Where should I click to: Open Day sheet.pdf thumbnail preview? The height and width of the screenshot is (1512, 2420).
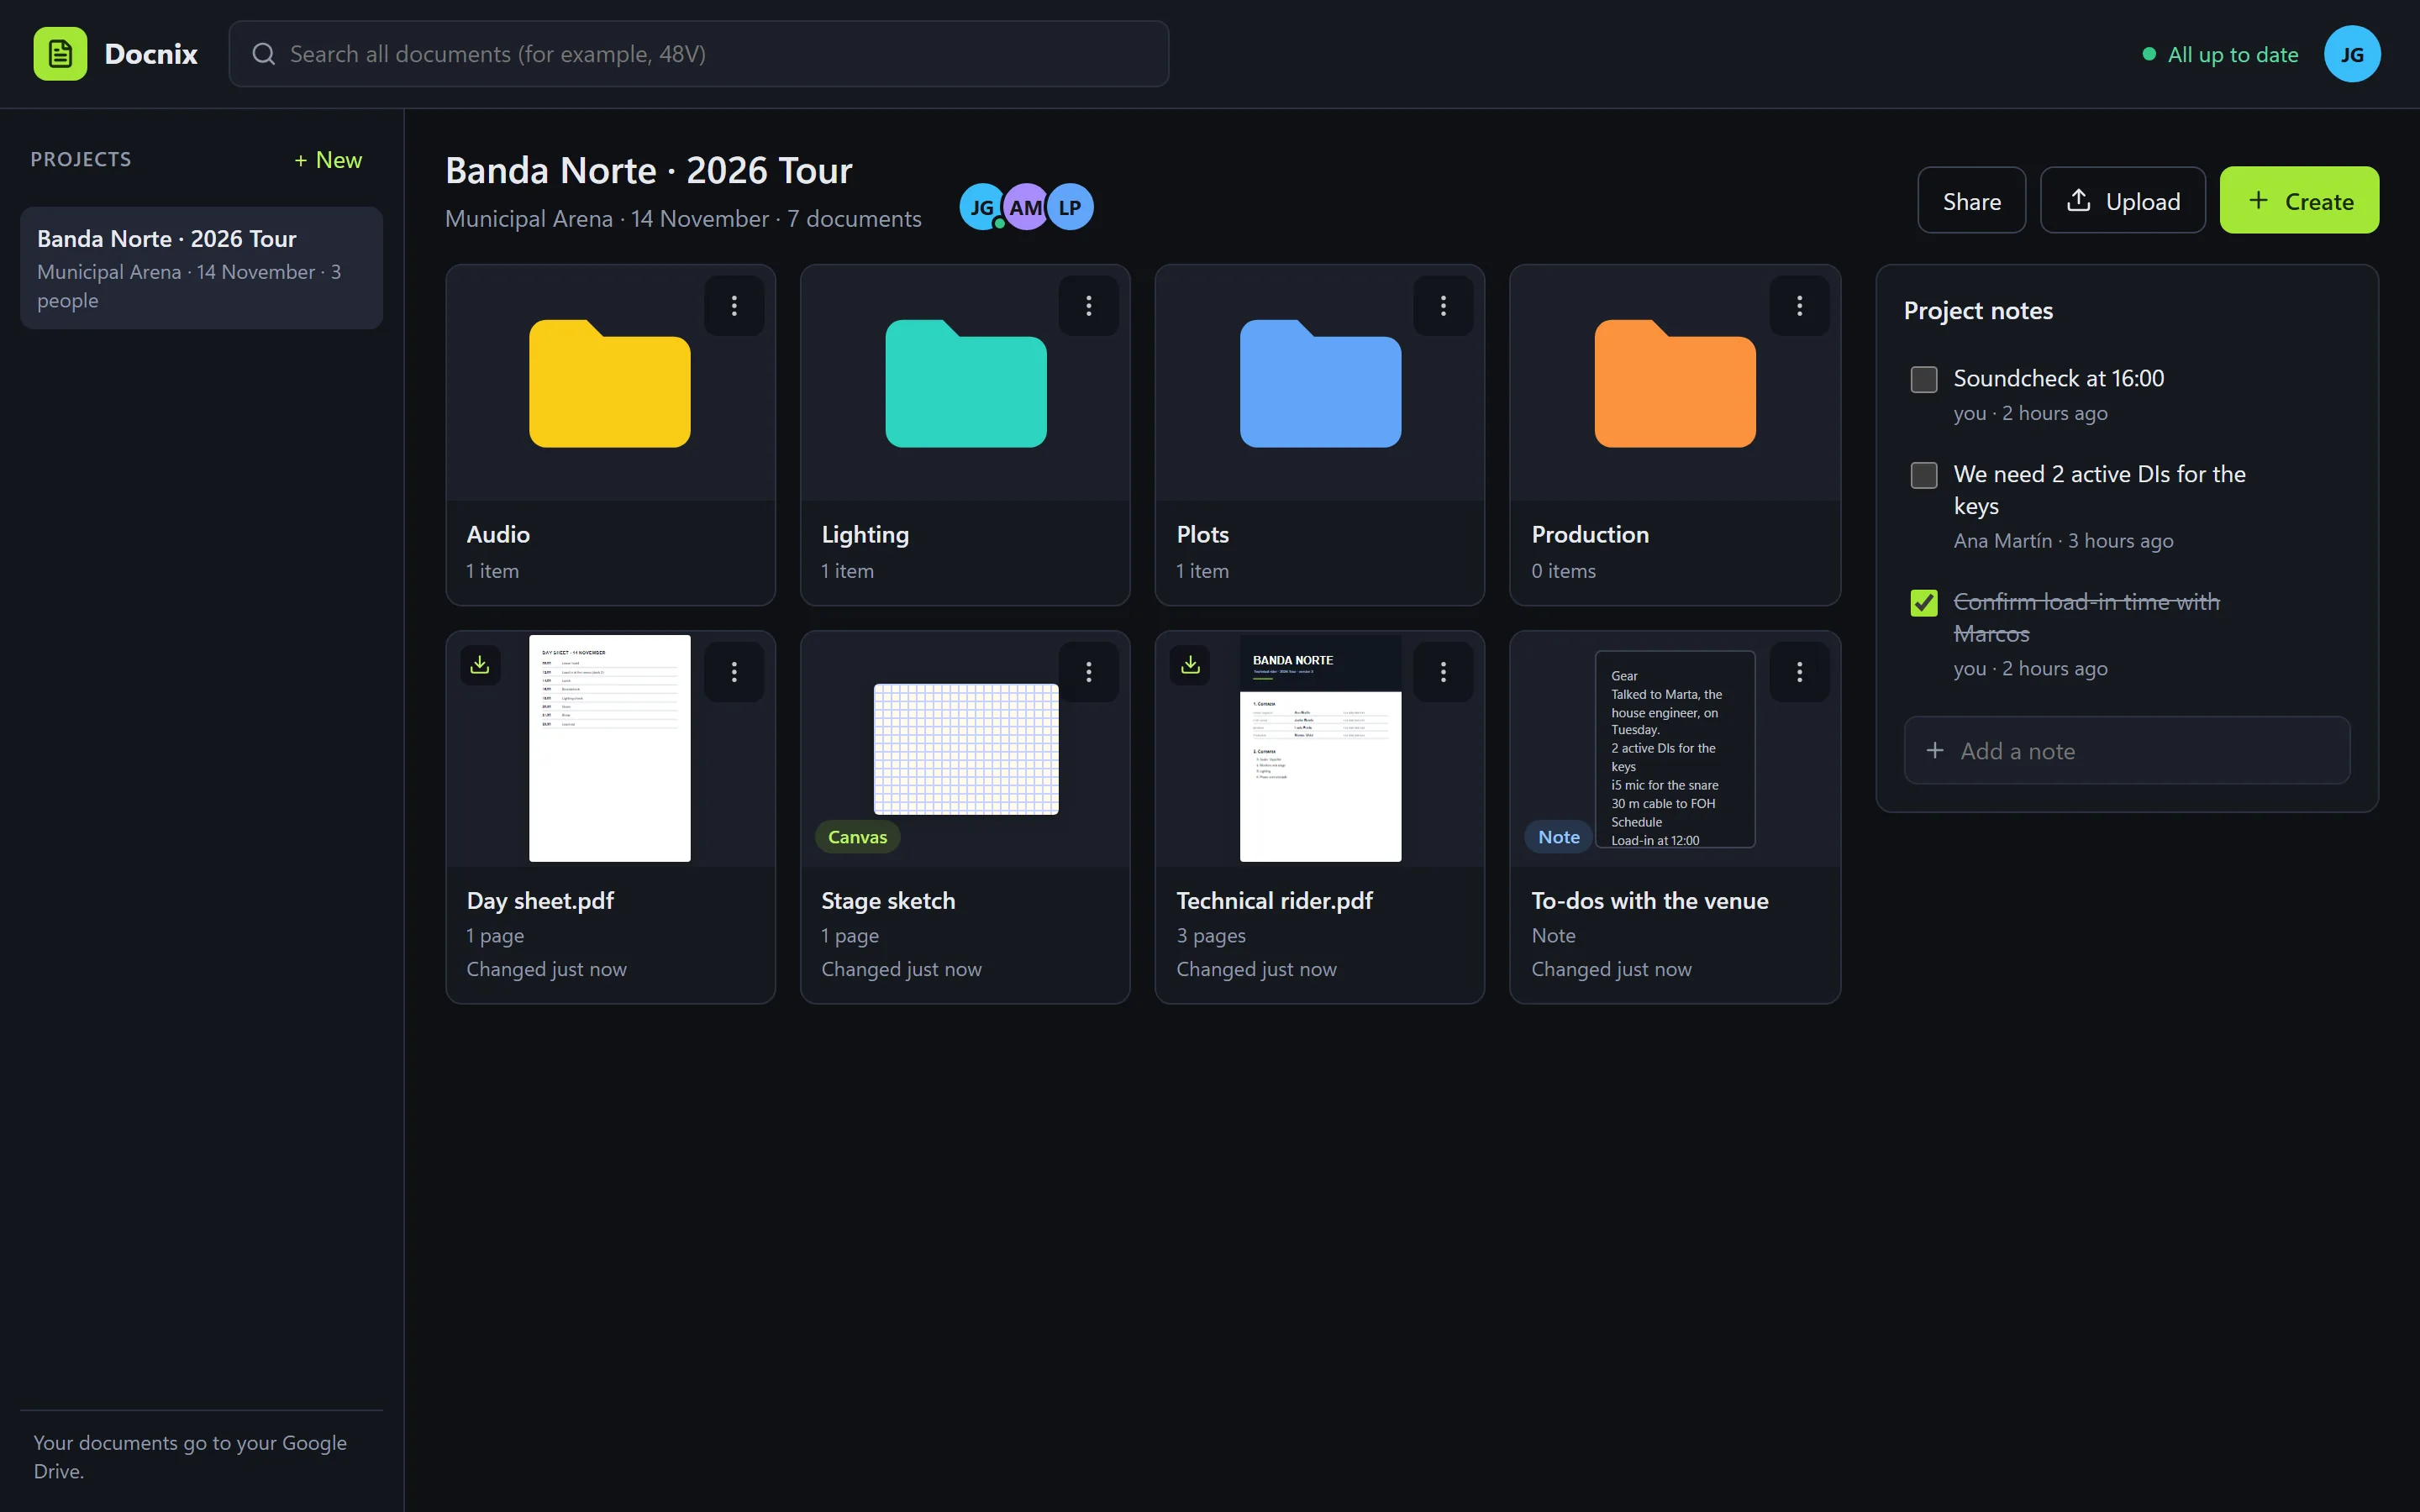pyautogui.click(x=609, y=748)
